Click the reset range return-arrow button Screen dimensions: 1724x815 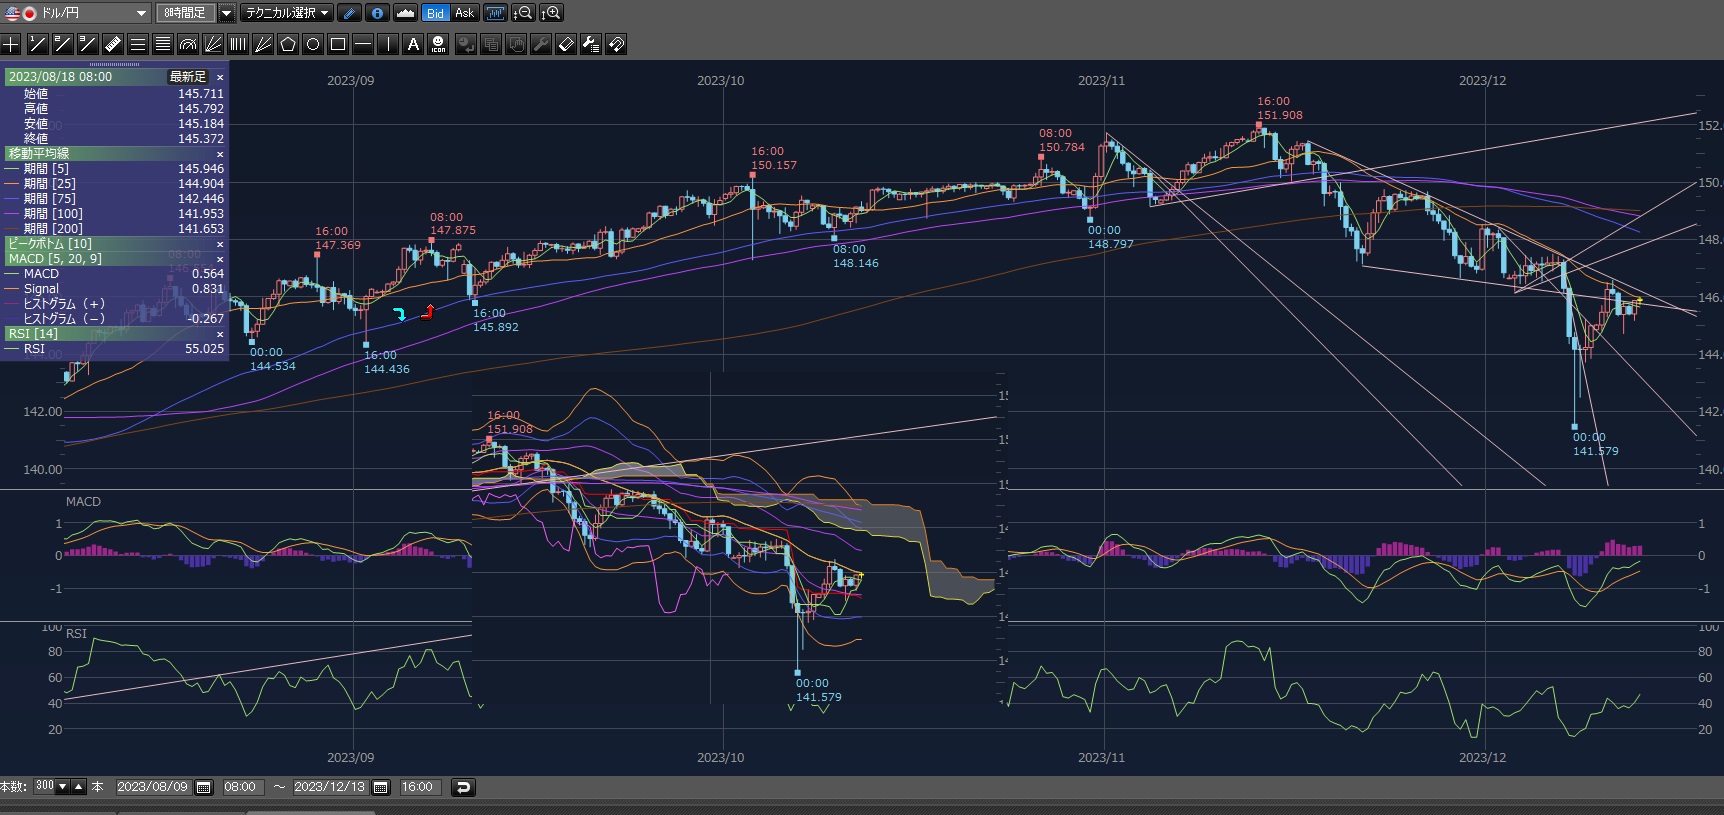(463, 787)
